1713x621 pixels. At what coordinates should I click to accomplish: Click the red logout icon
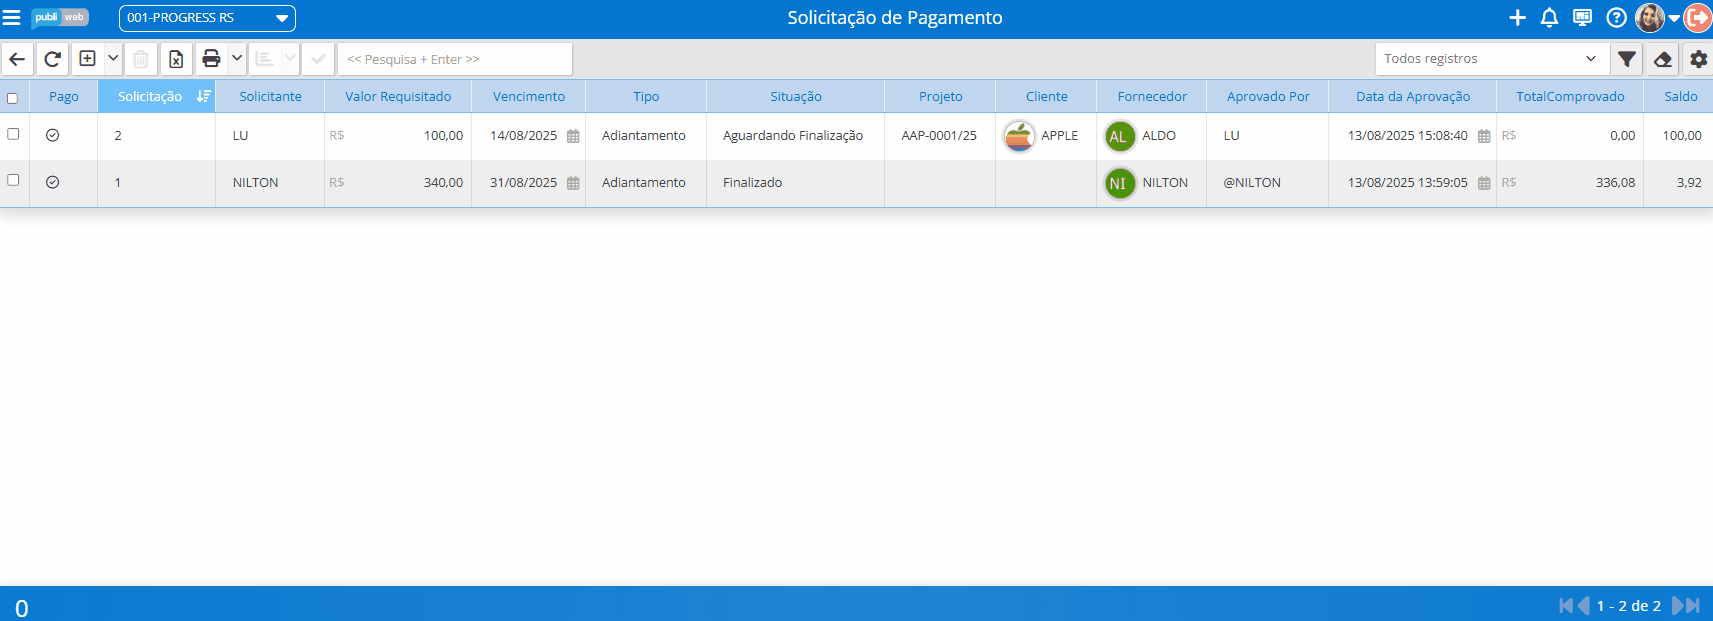pos(1698,18)
